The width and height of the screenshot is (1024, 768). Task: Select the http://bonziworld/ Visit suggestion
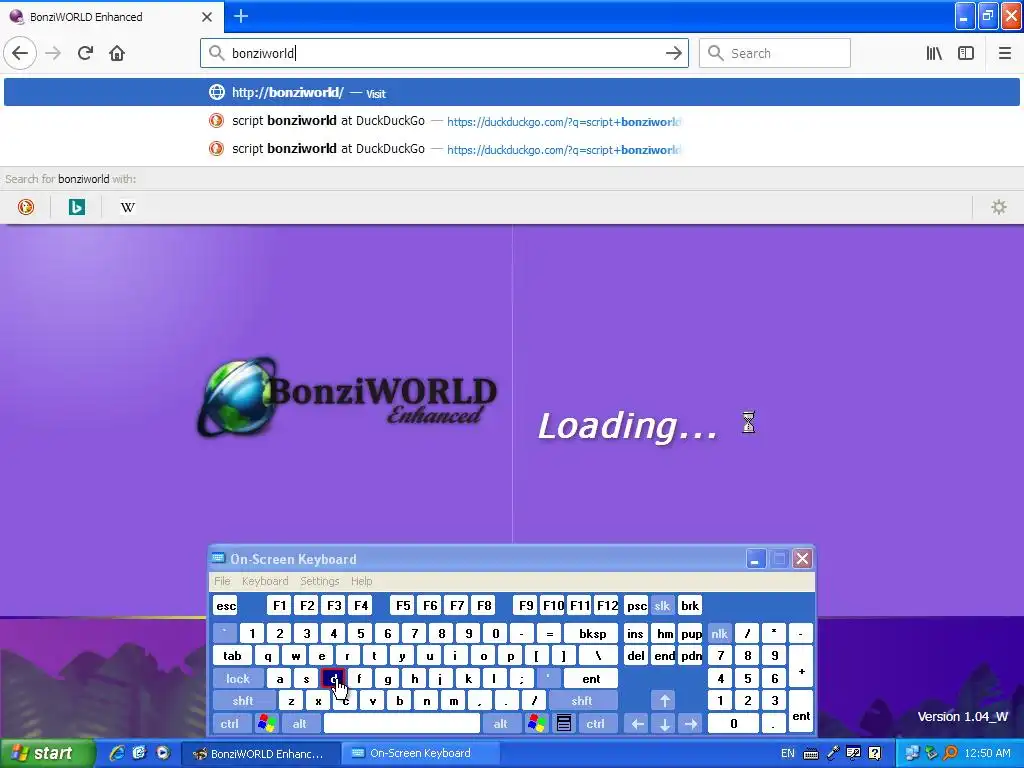coord(512,92)
